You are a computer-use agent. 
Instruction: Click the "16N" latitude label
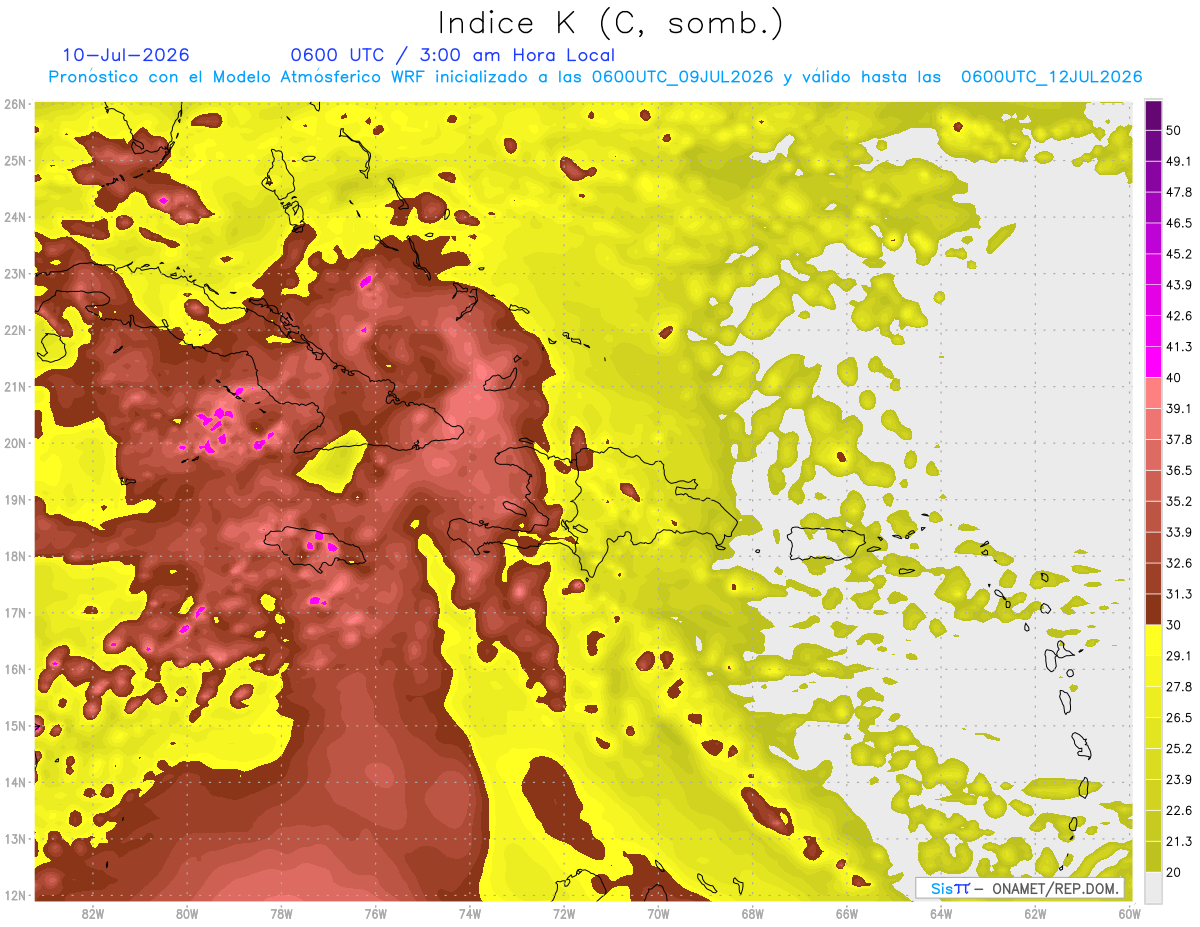(15, 669)
